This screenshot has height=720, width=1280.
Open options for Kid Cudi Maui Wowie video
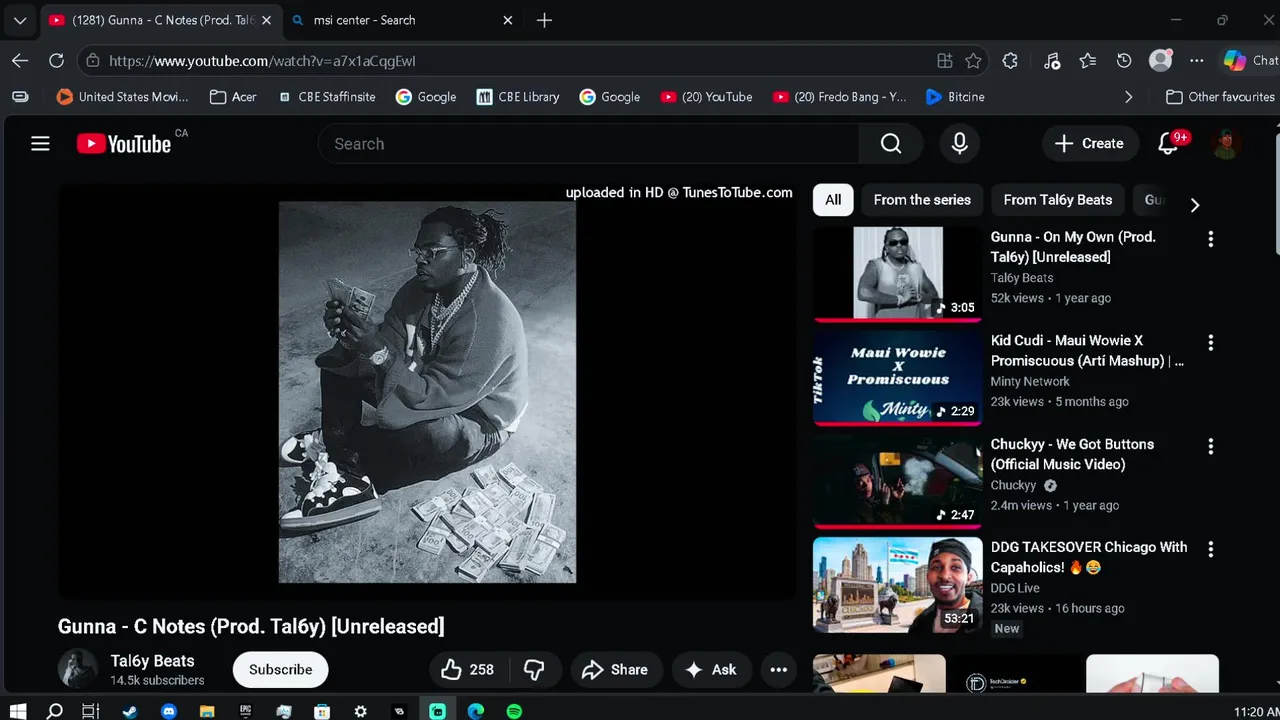(x=1210, y=343)
